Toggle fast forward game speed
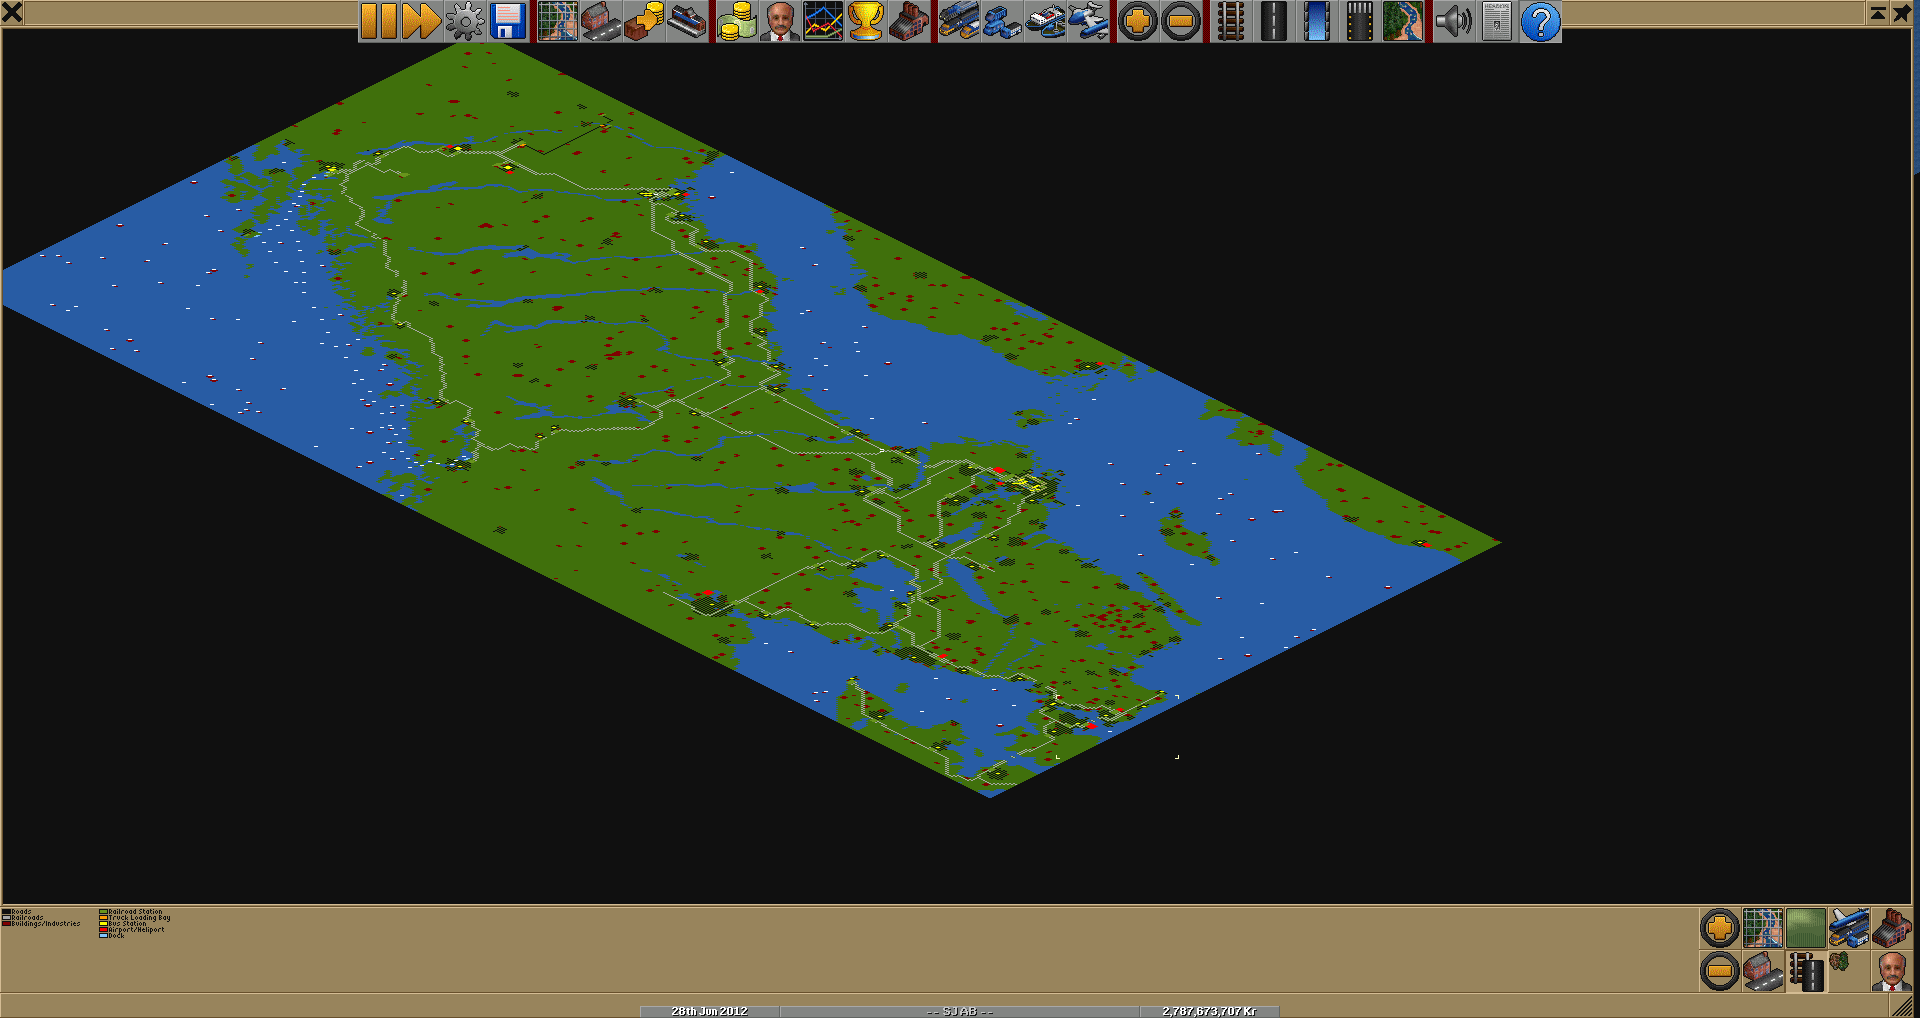Viewport: 1920px width, 1018px height. point(421,21)
